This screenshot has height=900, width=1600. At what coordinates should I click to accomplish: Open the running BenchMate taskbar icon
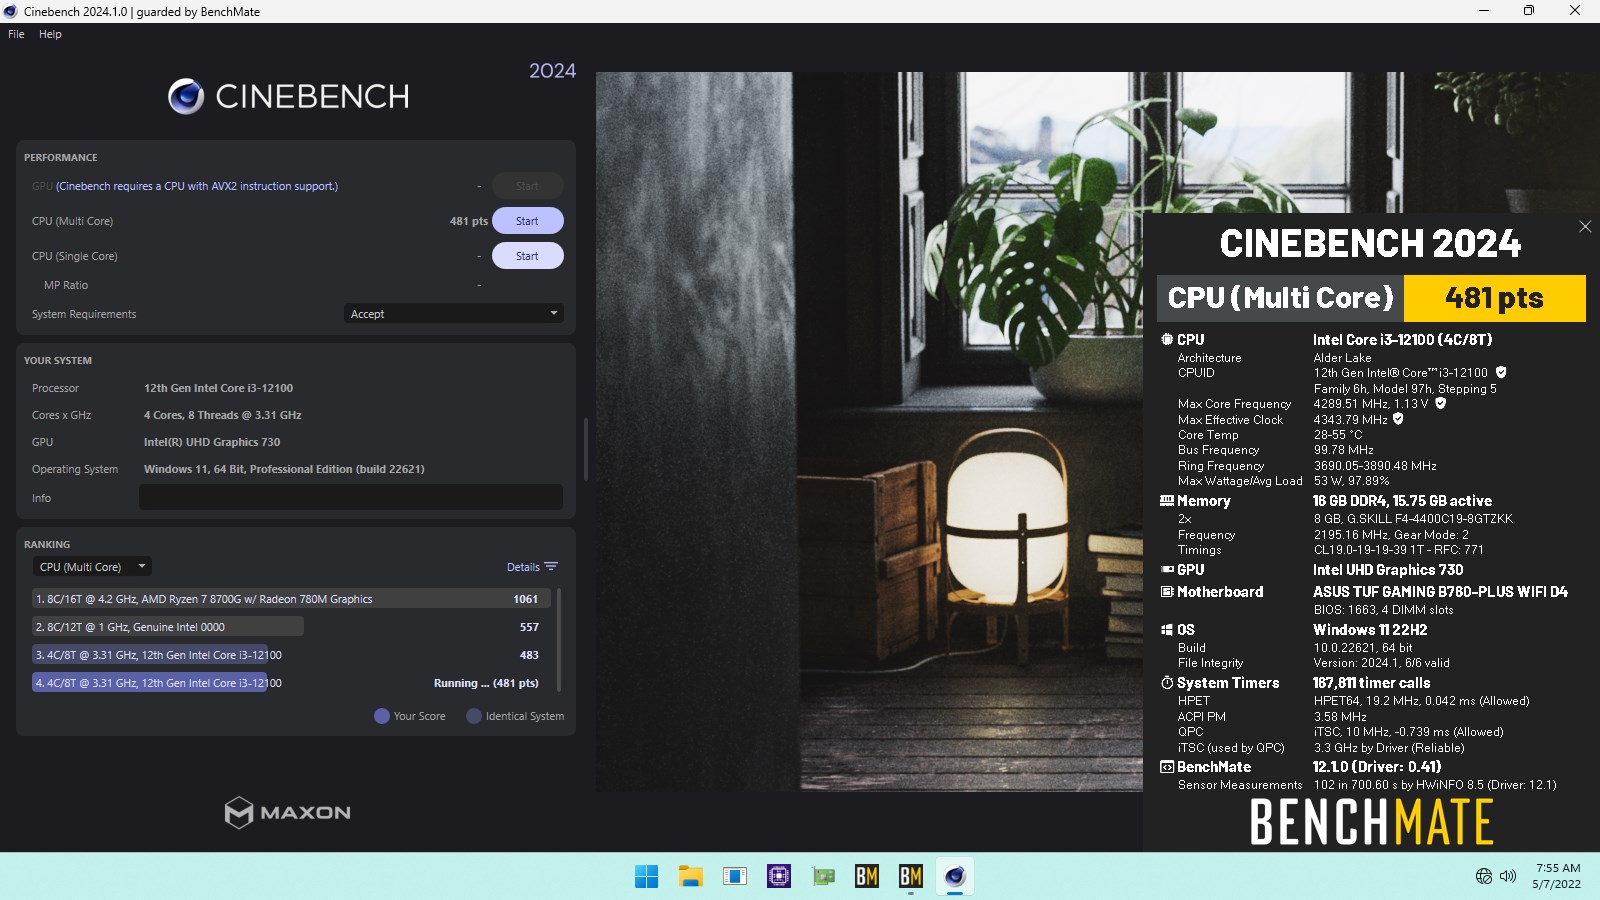[910, 876]
